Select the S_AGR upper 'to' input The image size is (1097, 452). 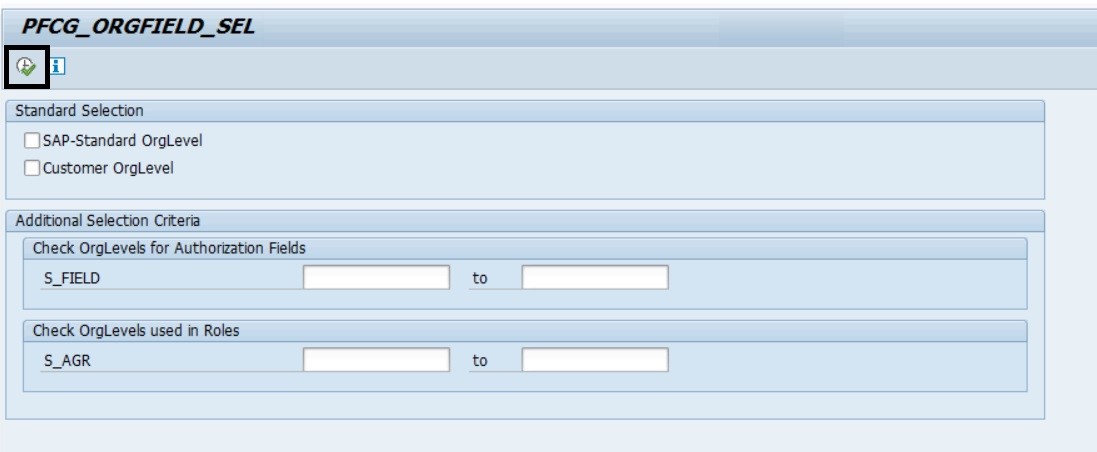(x=594, y=358)
